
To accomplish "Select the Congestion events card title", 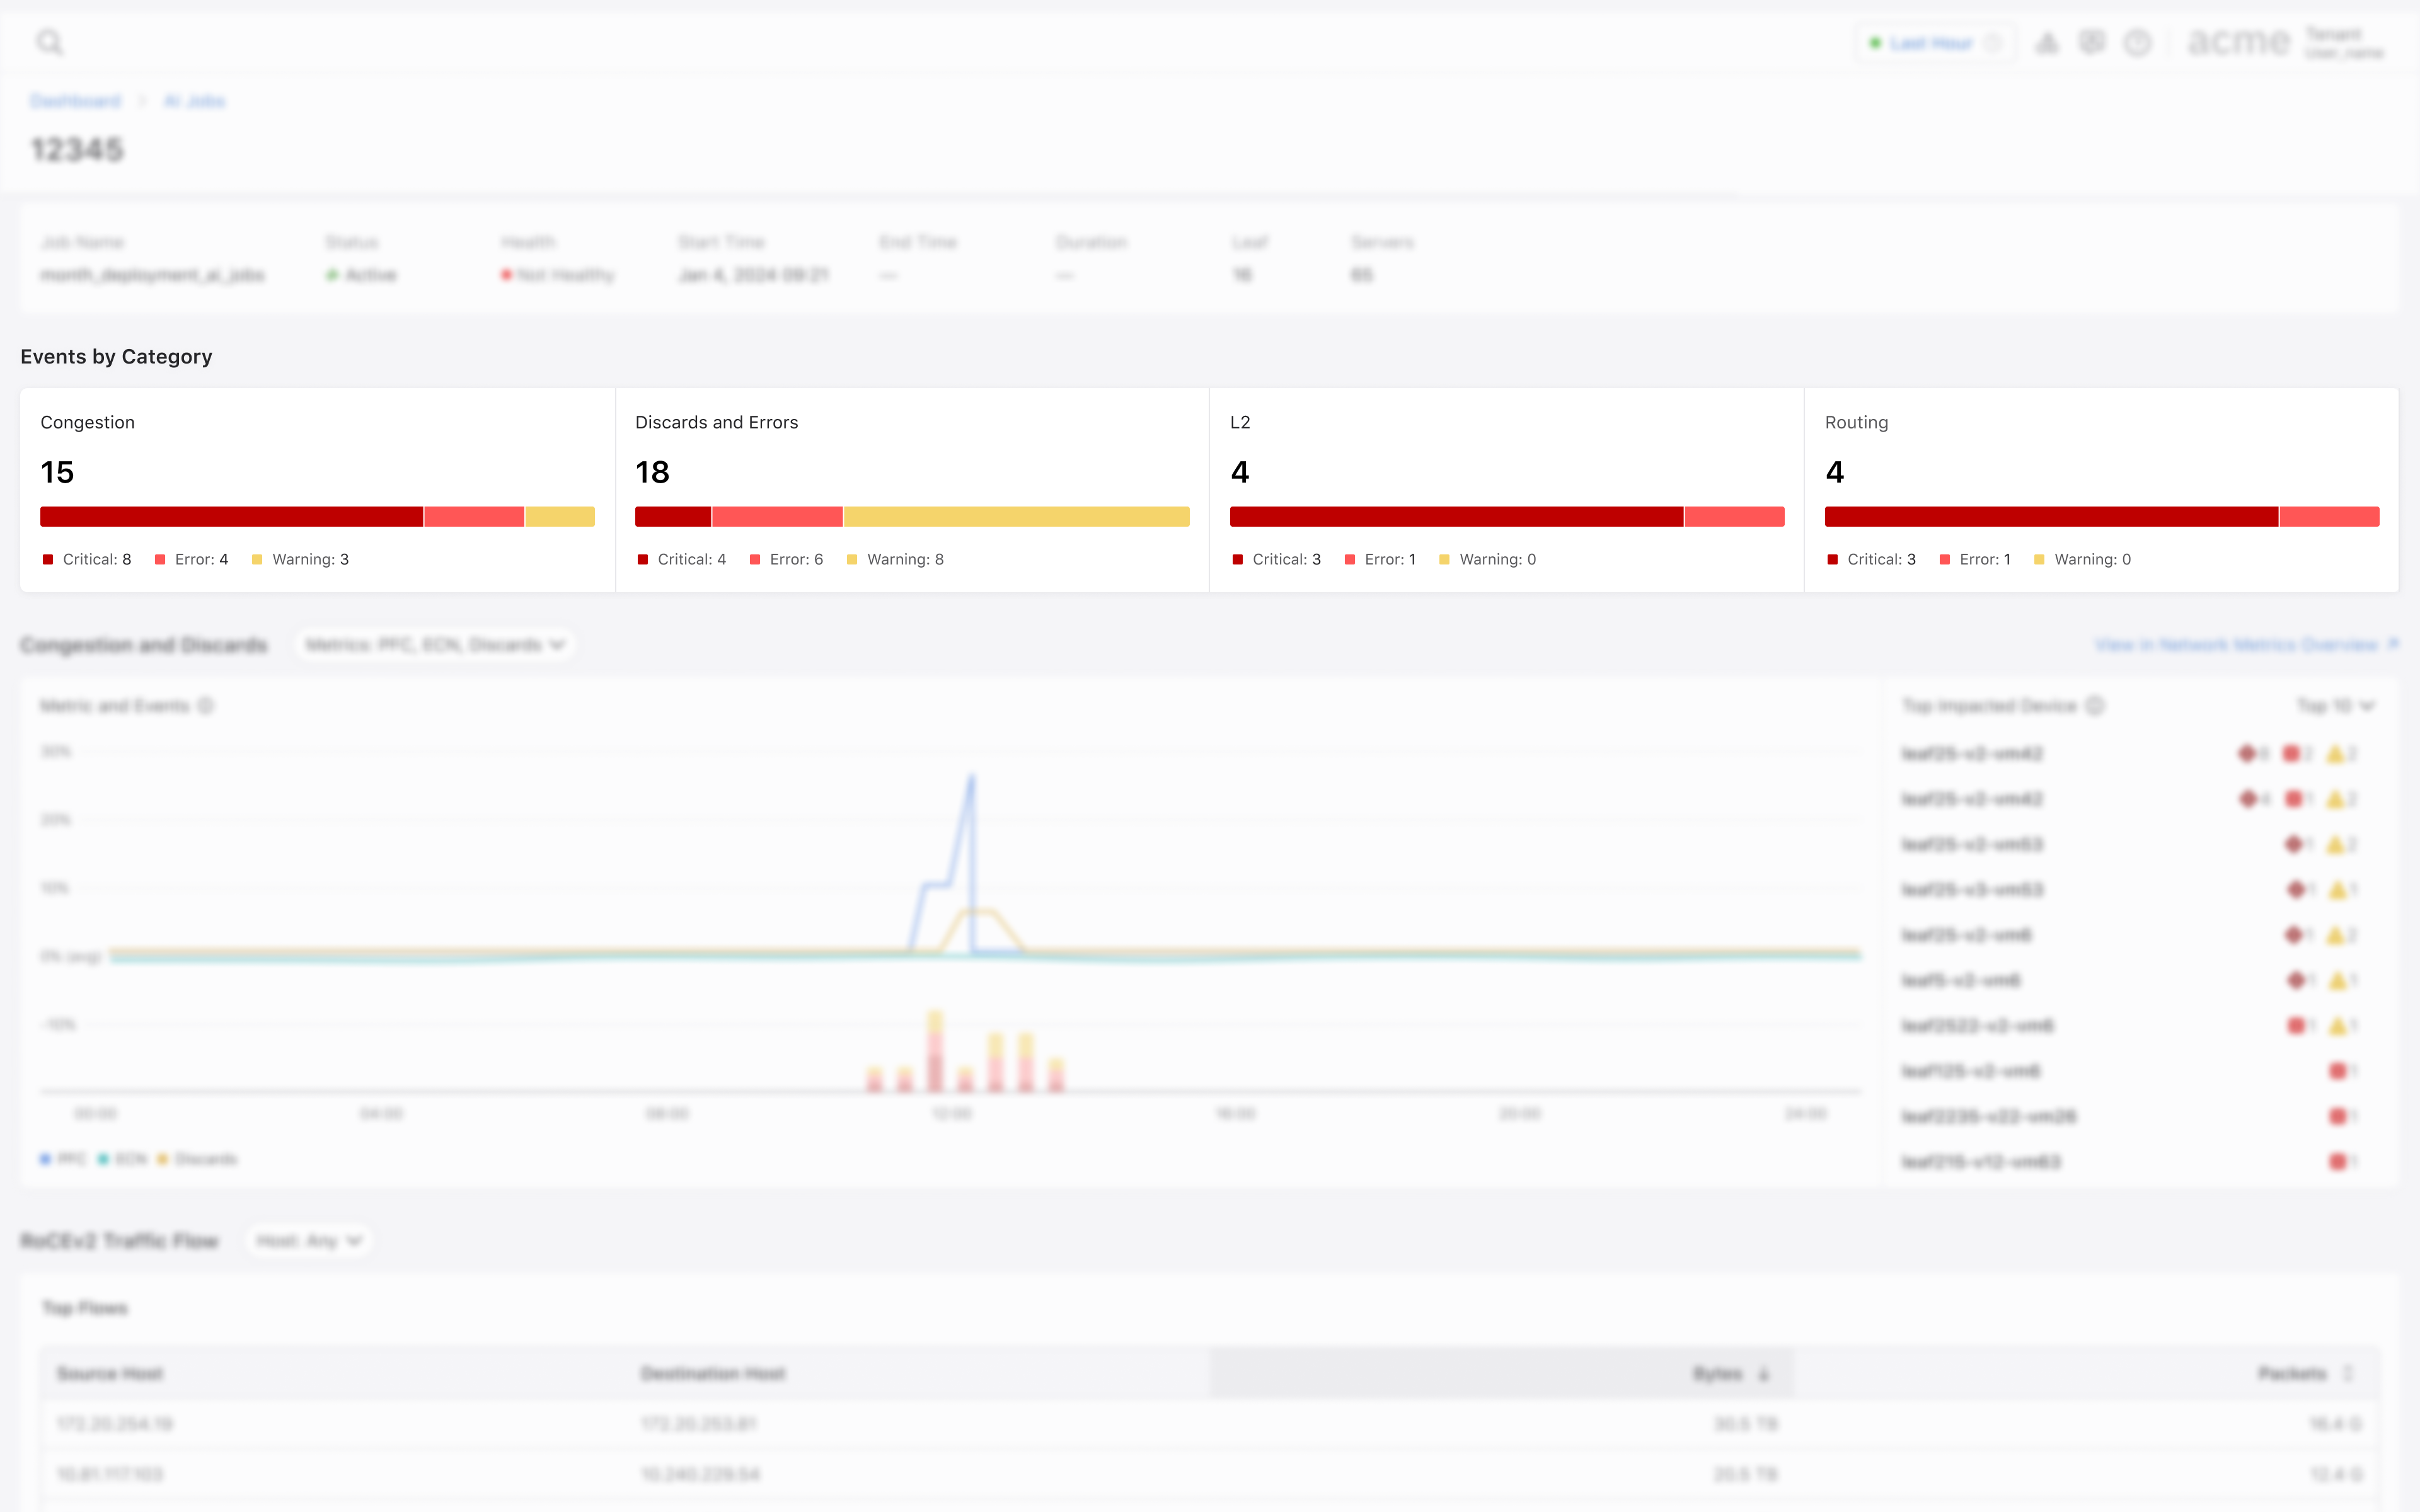I will click(x=88, y=422).
